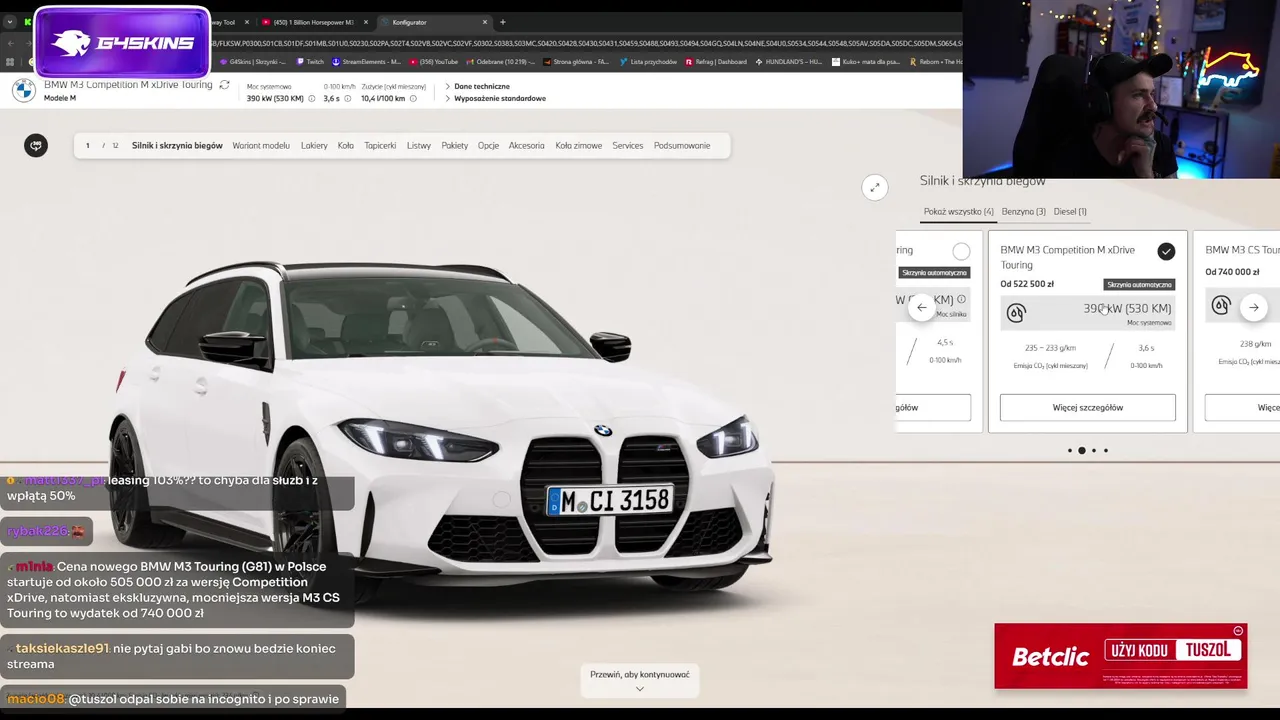
Task: Click Więcej szczegółów on the M3 CS card
Action: [1243, 408]
